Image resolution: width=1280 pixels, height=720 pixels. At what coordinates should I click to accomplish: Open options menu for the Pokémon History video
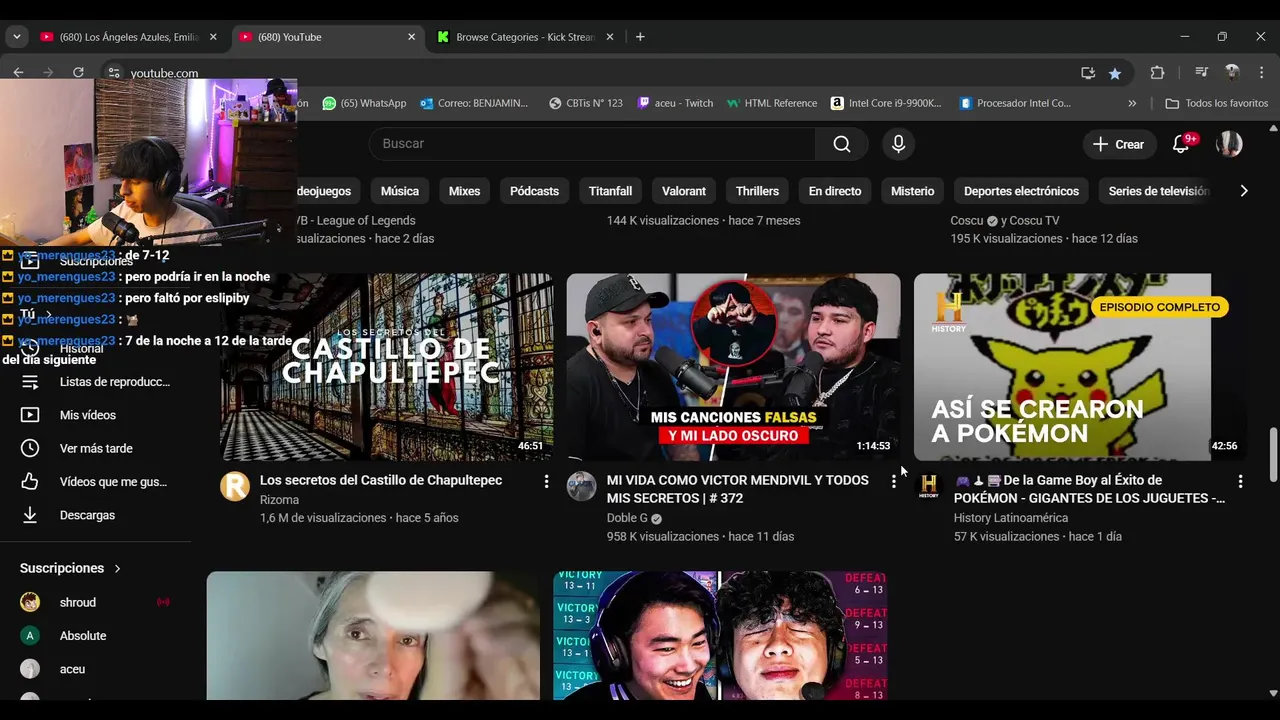(1240, 481)
